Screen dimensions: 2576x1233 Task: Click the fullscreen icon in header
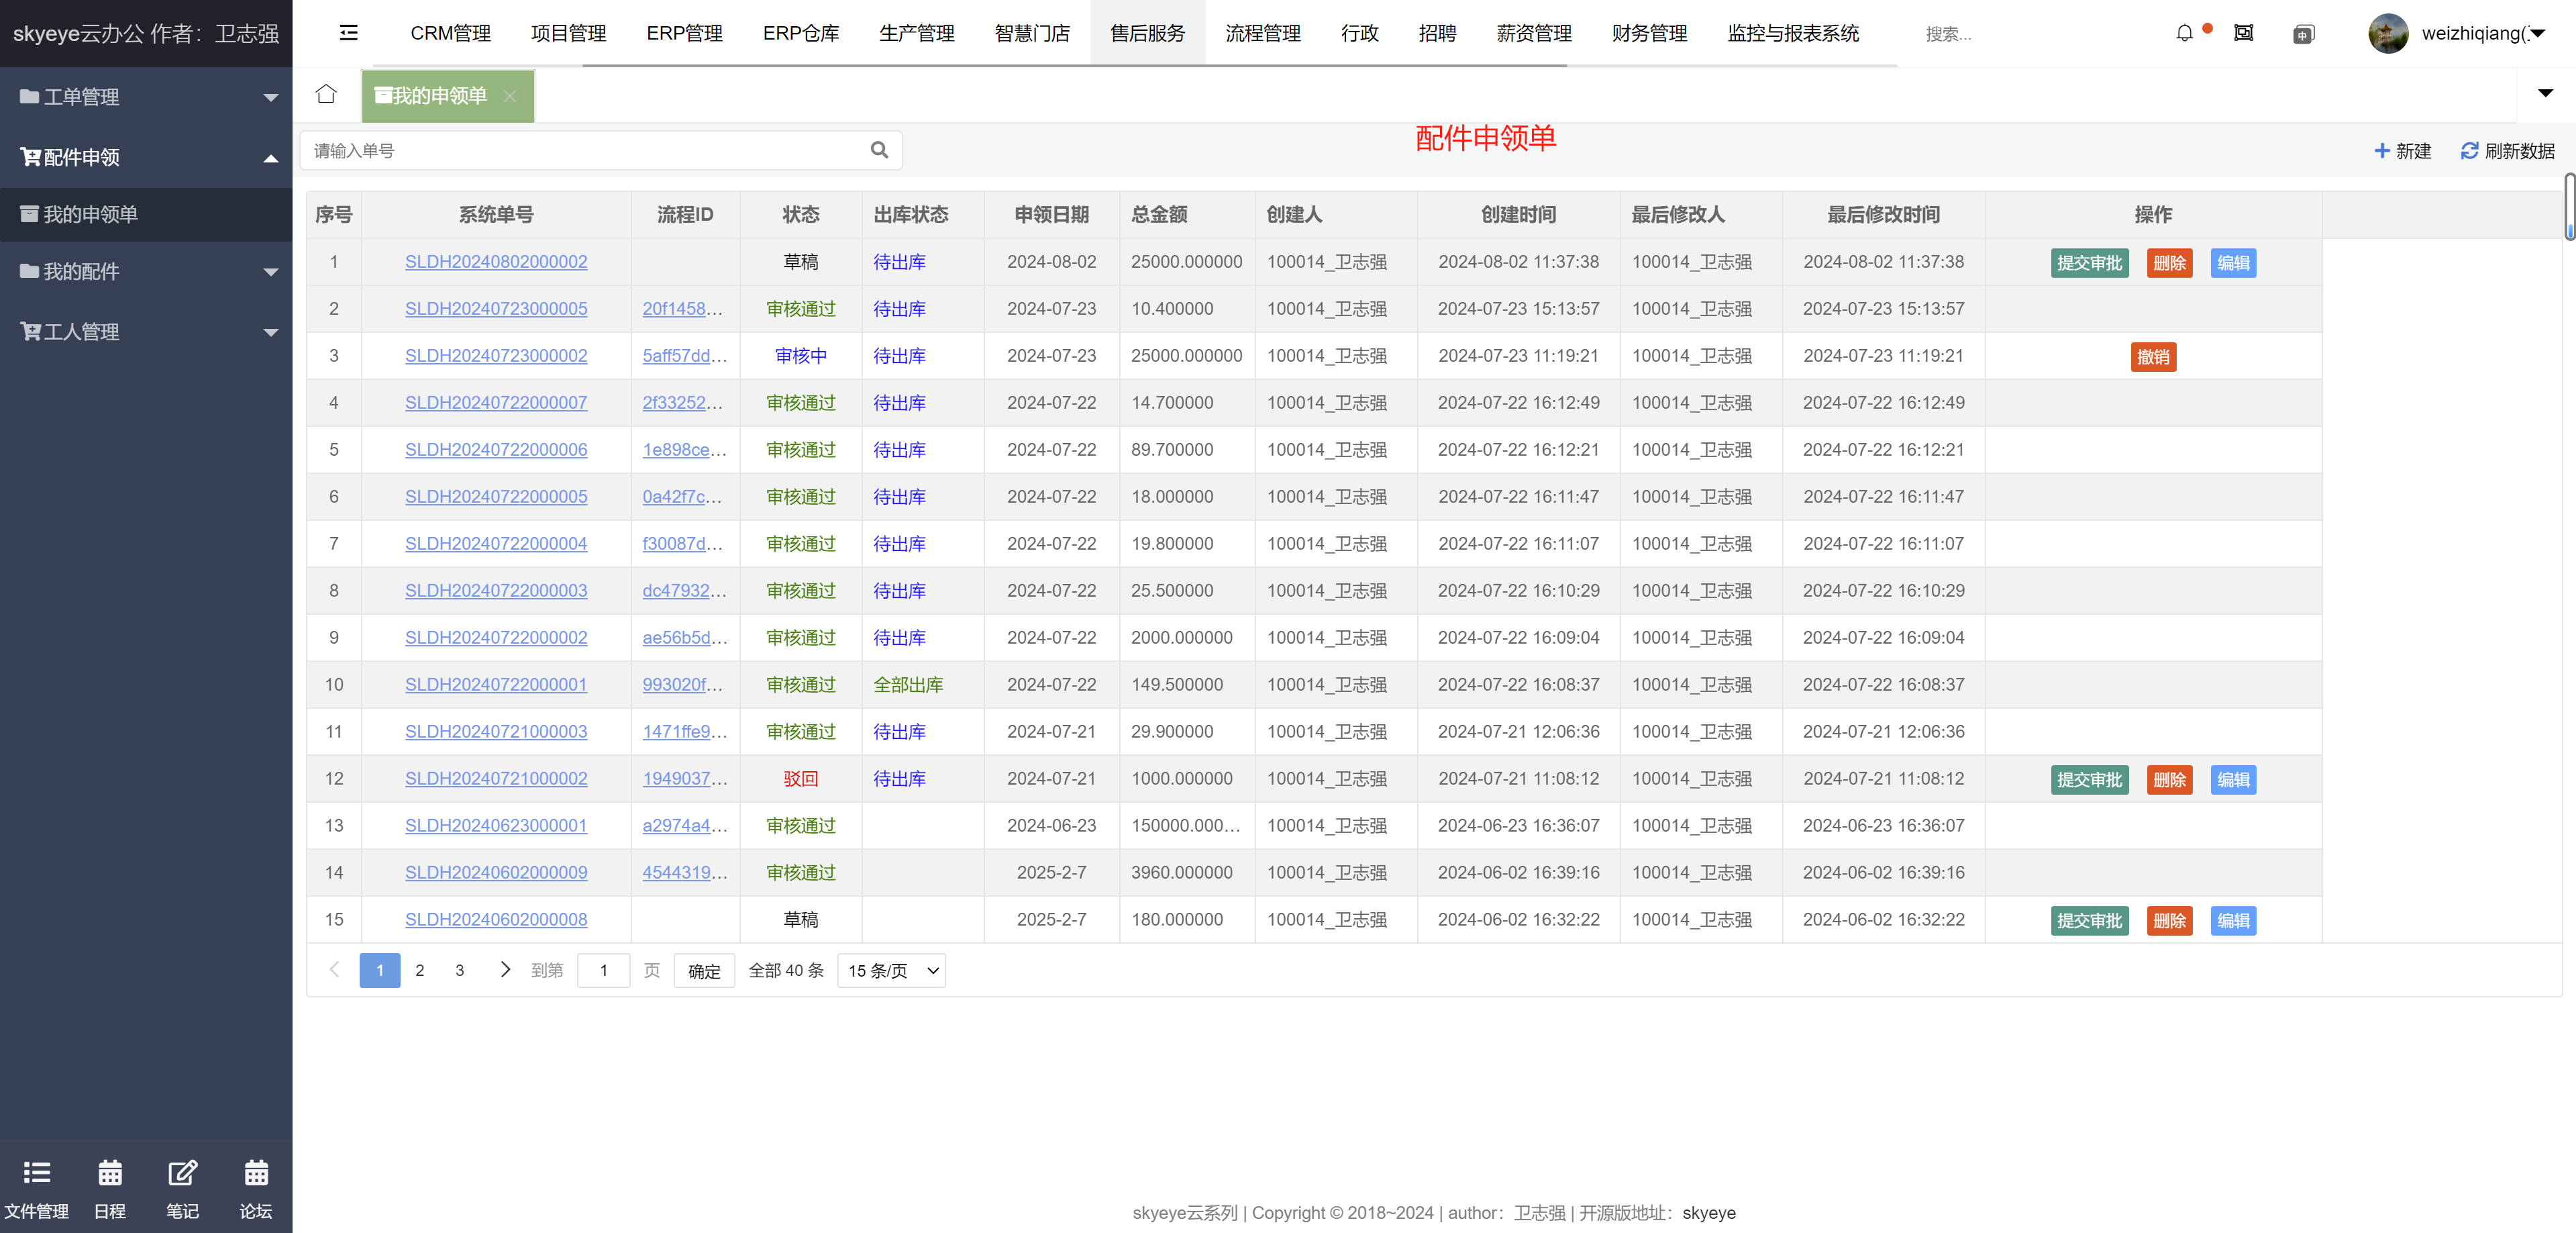pos(2243,33)
